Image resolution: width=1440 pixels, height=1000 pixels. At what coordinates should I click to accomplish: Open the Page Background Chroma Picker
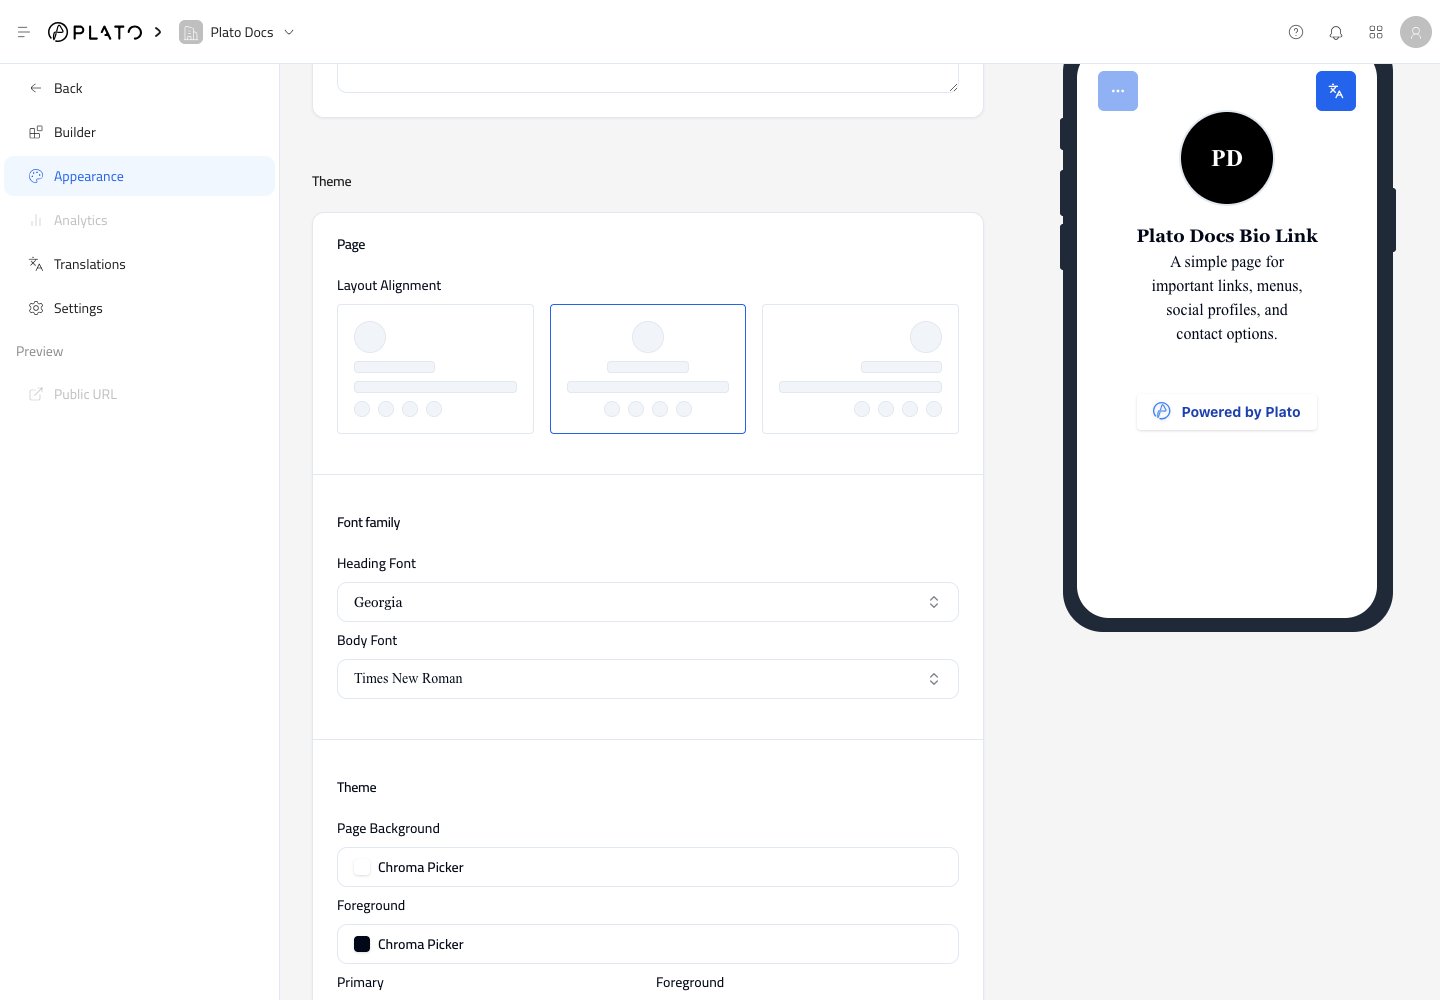tap(648, 867)
